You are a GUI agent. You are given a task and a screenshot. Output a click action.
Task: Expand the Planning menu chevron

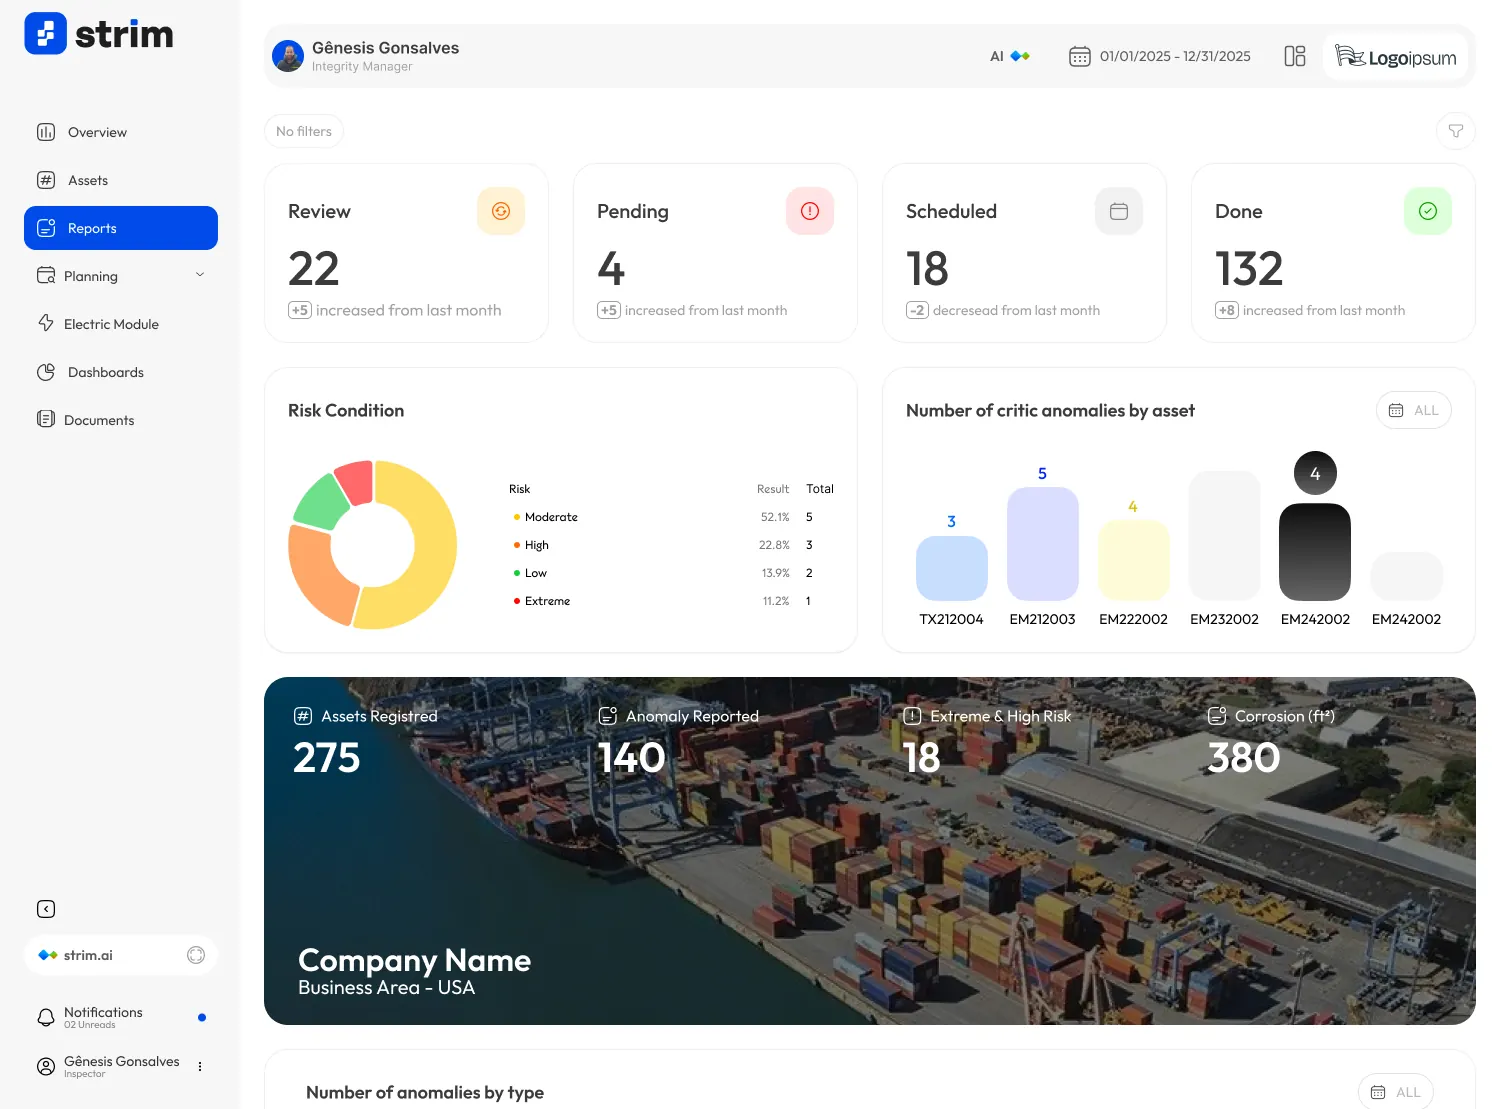click(x=200, y=275)
